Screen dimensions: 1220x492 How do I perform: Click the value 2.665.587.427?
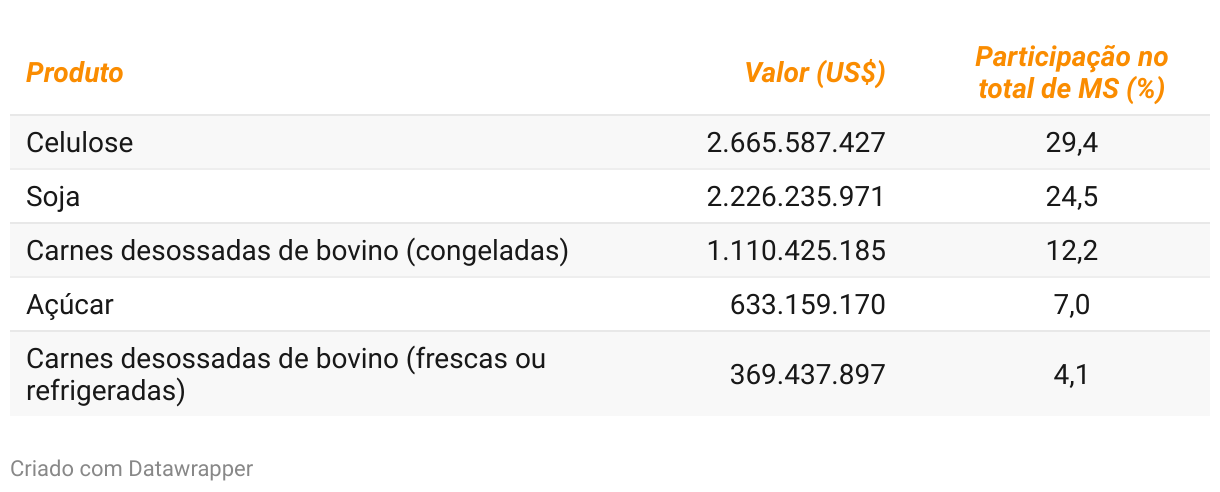point(796,143)
